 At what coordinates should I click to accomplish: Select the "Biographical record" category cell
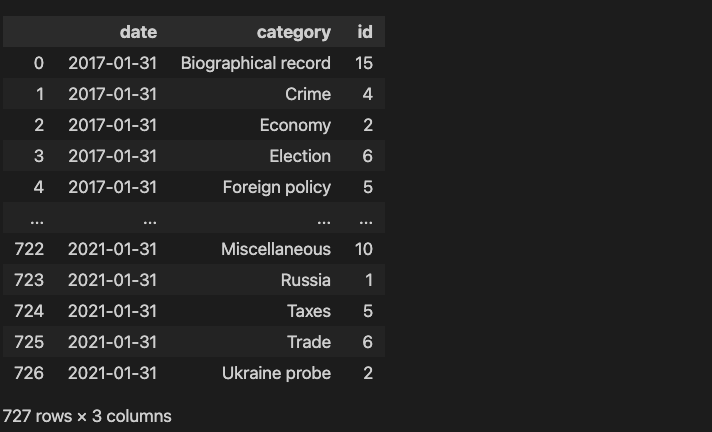pyautogui.click(x=255, y=63)
